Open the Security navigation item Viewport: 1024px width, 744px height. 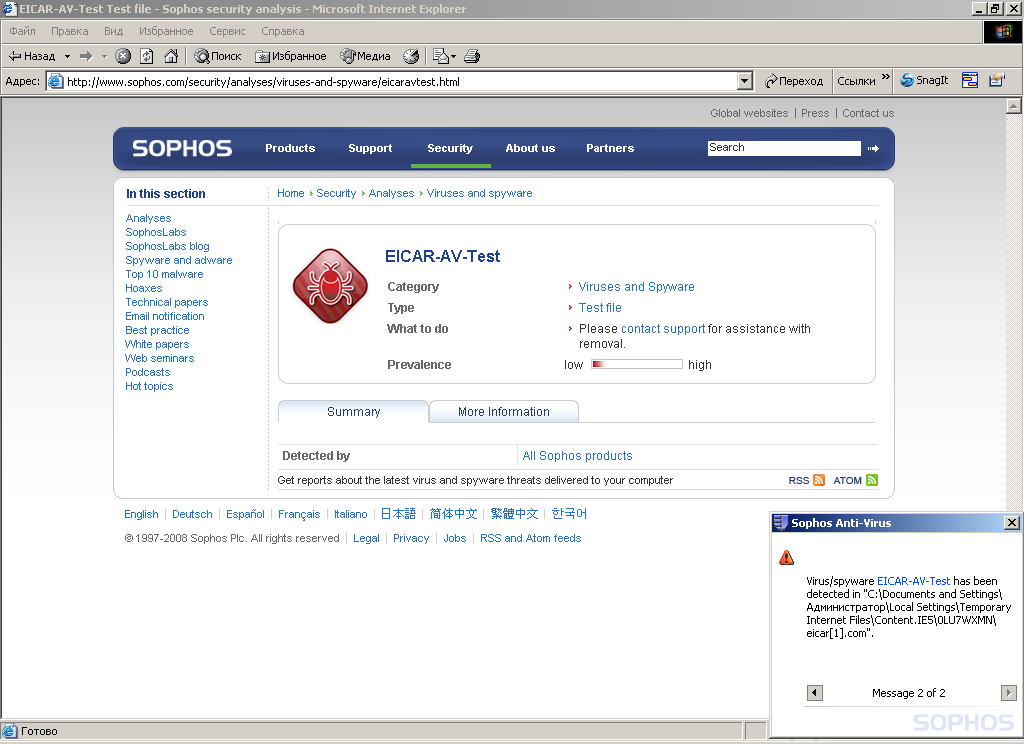(x=450, y=148)
